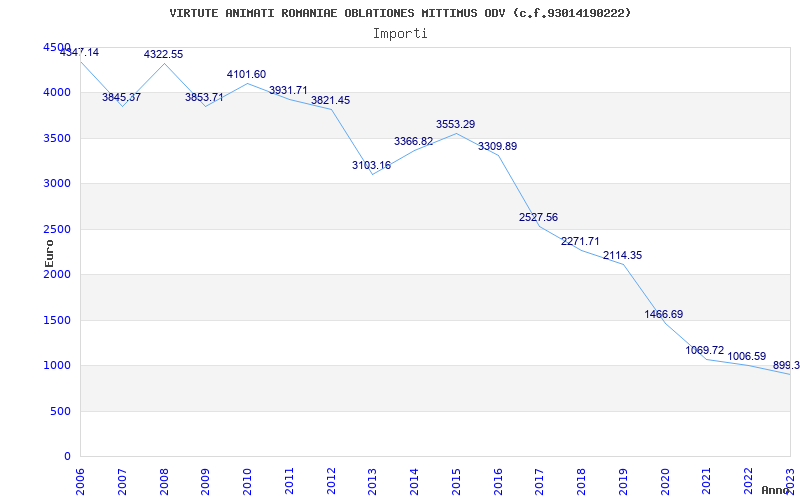The image size is (800, 500).
Task: Click the x-axis year 2006
Action: pos(81,482)
